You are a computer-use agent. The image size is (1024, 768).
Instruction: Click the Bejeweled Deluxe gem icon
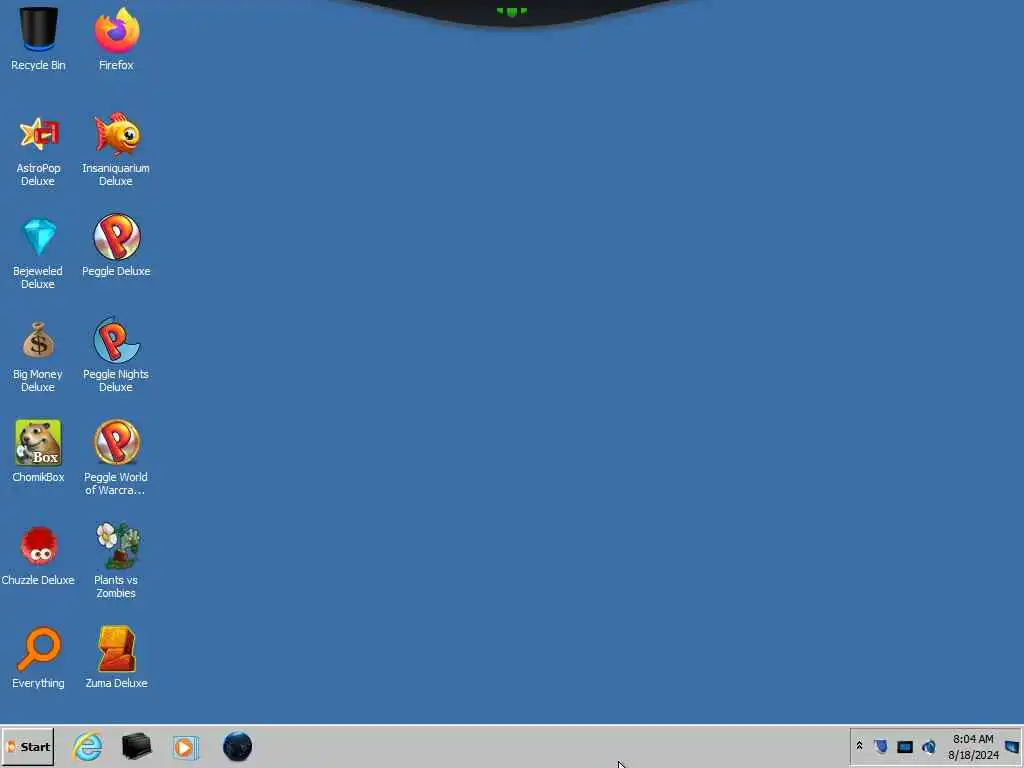point(39,236)
